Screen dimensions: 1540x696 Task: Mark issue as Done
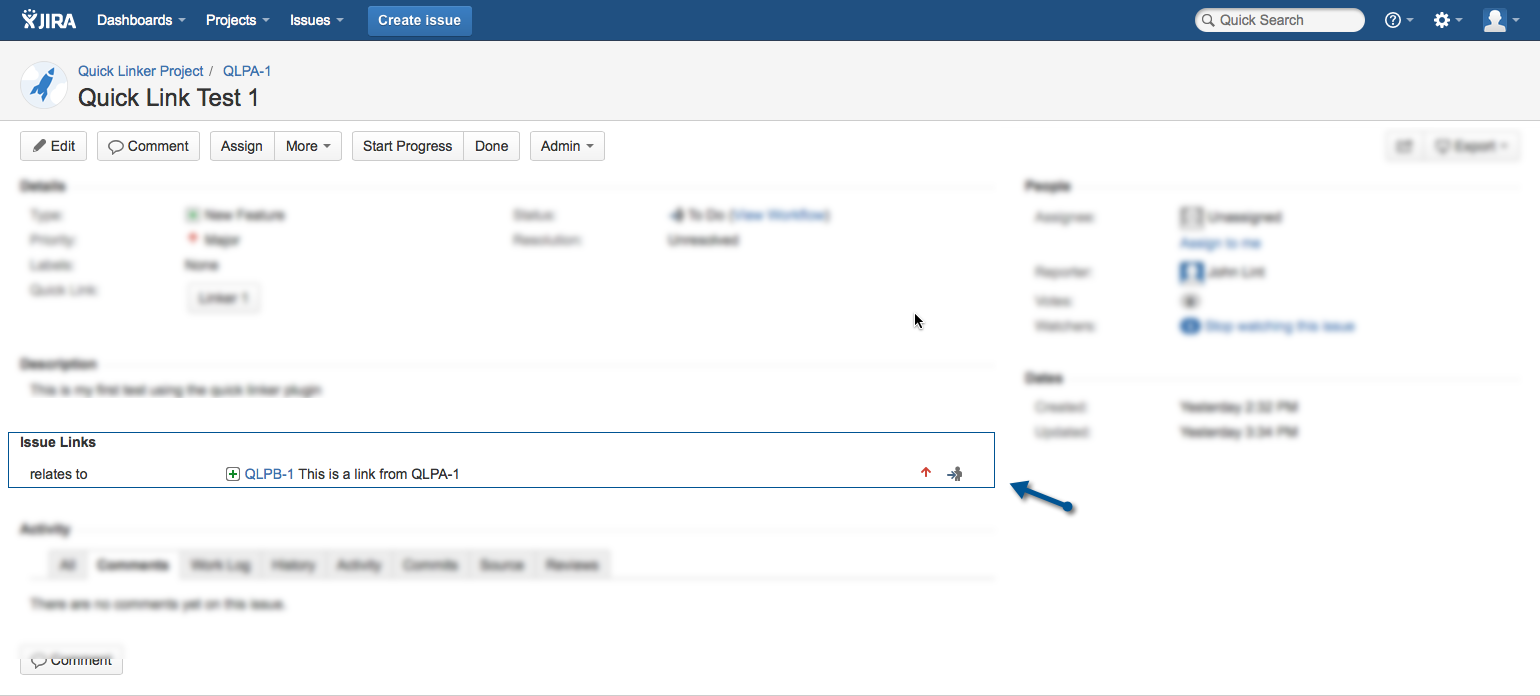click(491, 146)
